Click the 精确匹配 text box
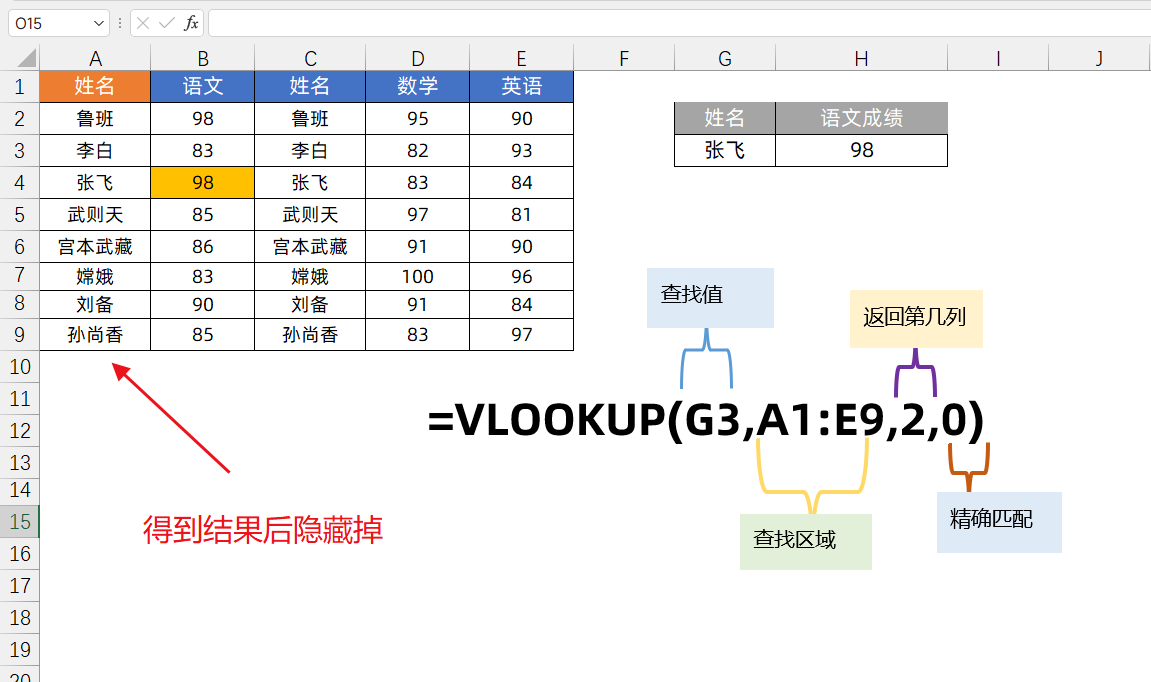The width and height of the screenshot is (1151, 682). pyautogui.click(x=998, y=521)
